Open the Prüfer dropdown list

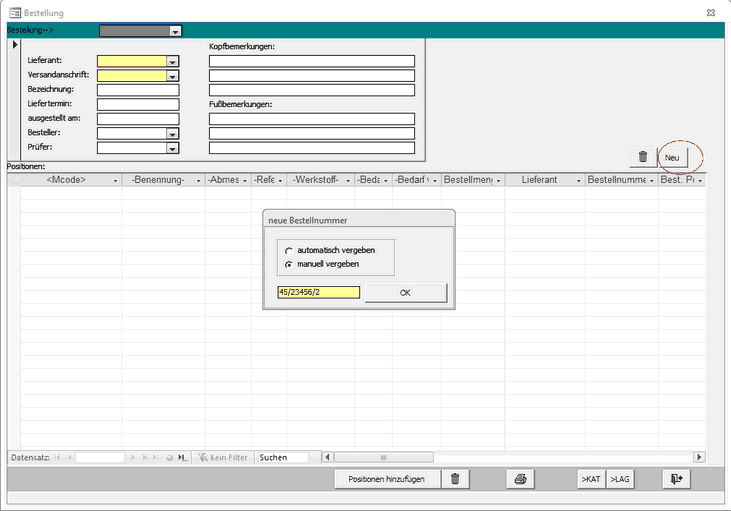(x=173, y=148)
